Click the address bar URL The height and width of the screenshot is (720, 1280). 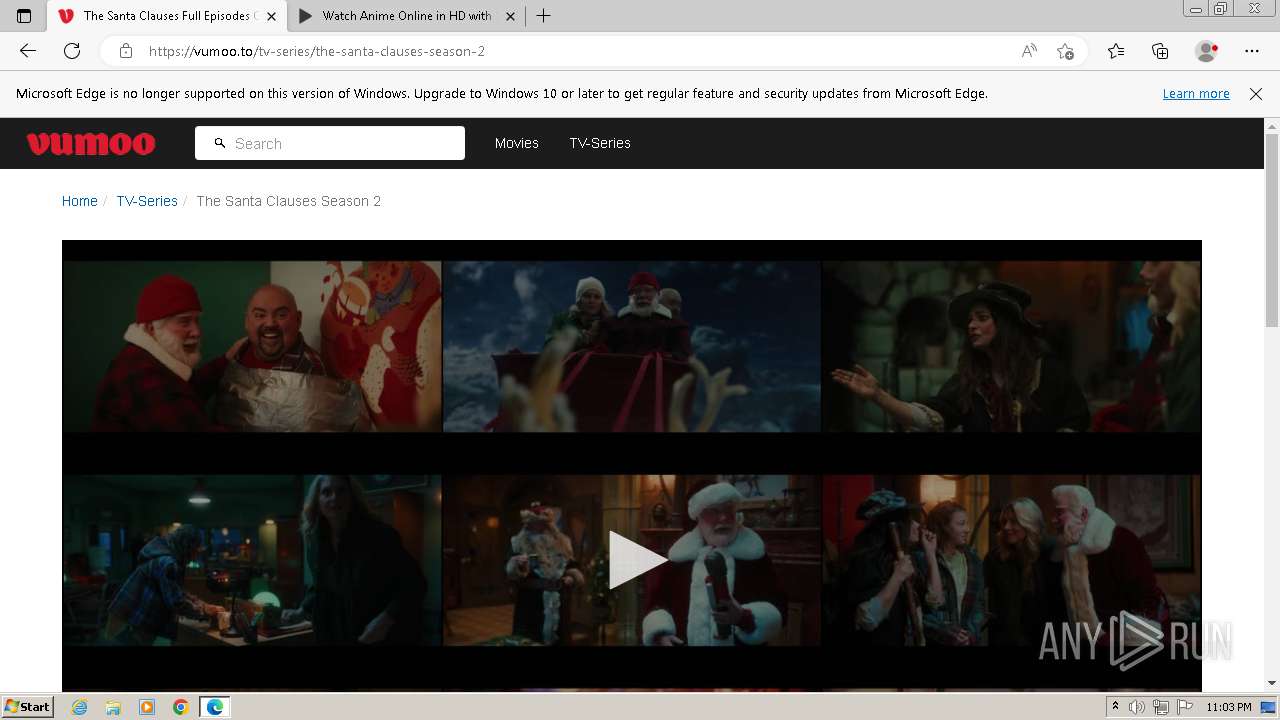(x=317, y=51)
